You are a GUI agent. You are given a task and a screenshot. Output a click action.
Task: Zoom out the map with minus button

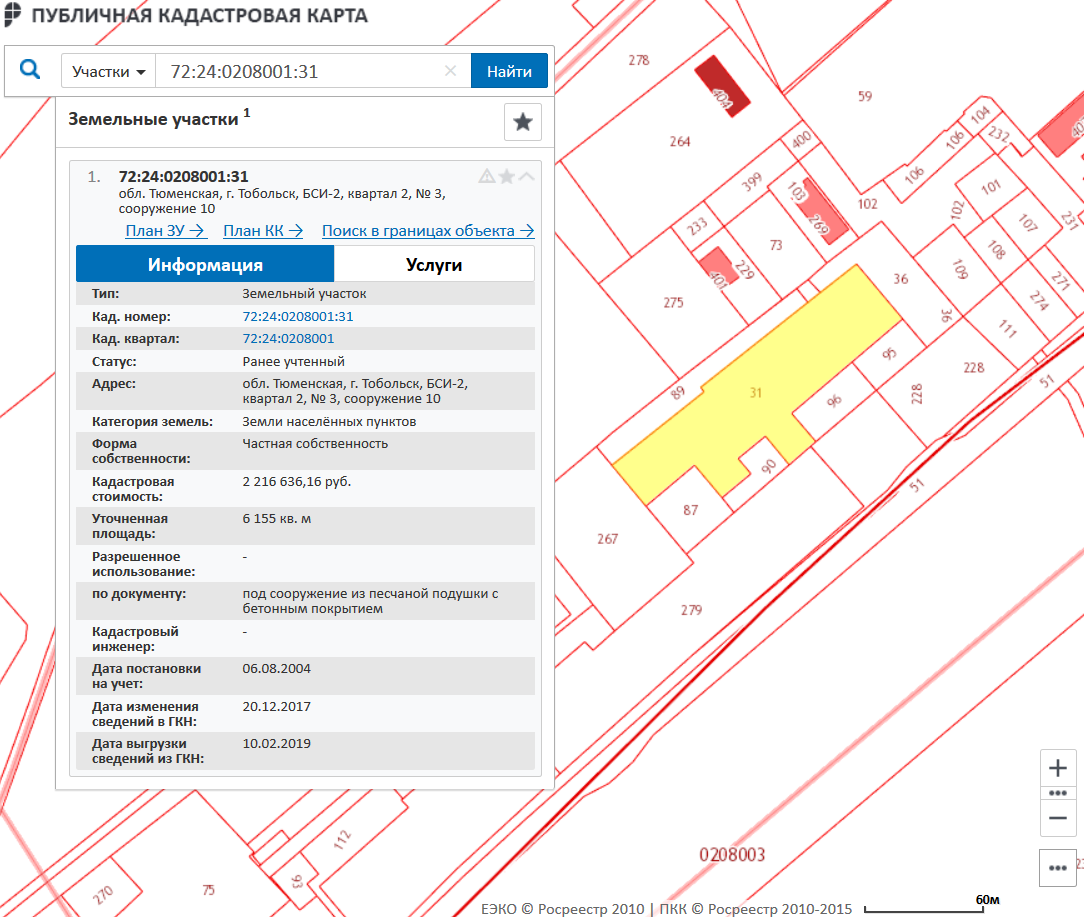point(1058,817)
